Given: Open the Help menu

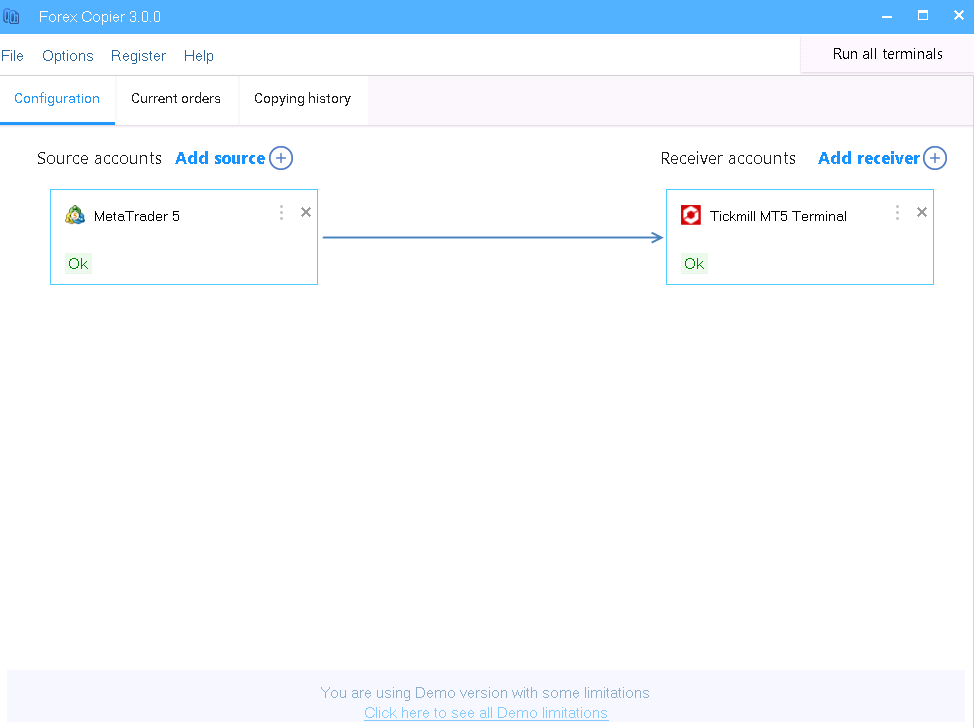Looking at the screenshot, I should click(x=199, y=56).
